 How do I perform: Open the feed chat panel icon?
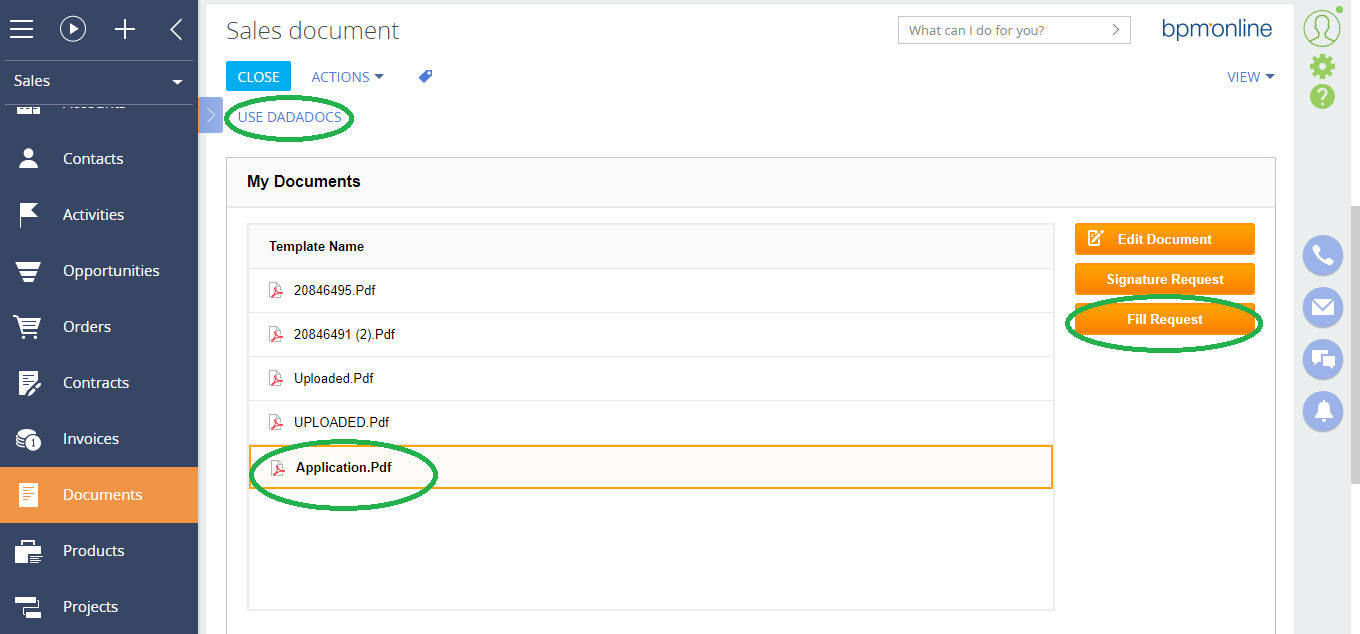tap(1322, 359)
